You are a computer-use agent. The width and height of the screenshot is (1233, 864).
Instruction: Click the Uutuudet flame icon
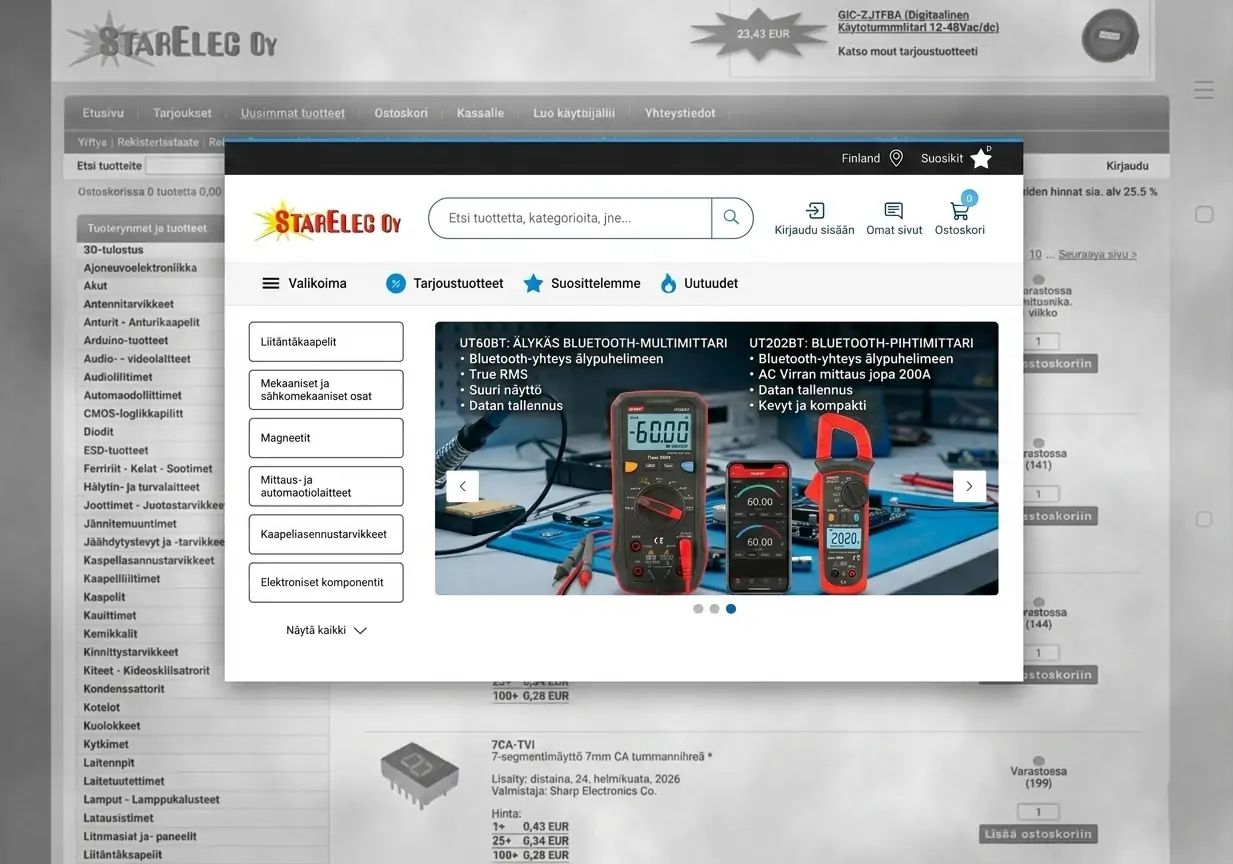(x=668, y=284)
